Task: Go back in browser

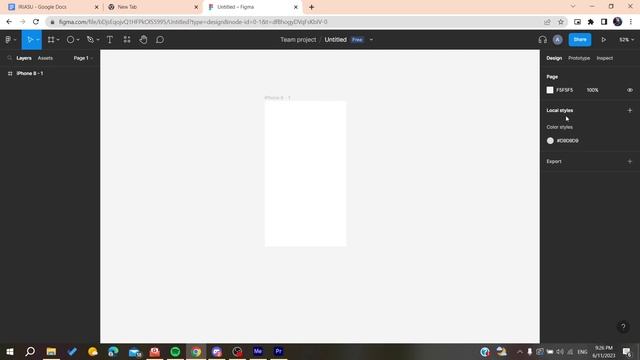Action: 9,22
